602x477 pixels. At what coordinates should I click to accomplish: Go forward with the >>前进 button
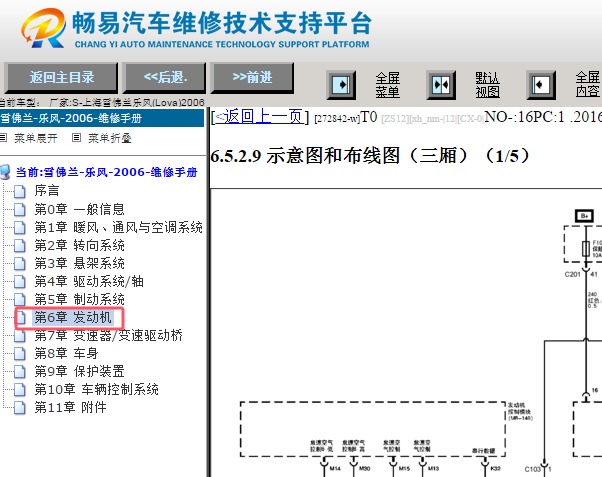252,78
